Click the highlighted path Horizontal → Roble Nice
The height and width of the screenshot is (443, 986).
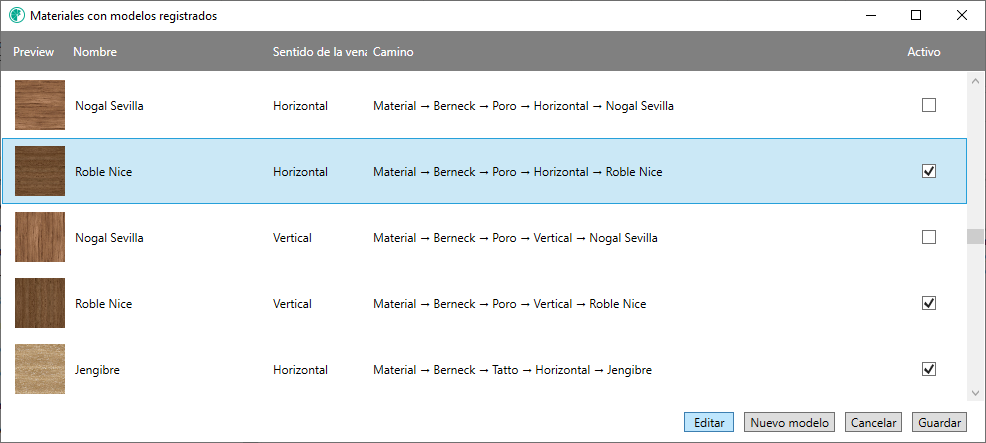(518, 172)
